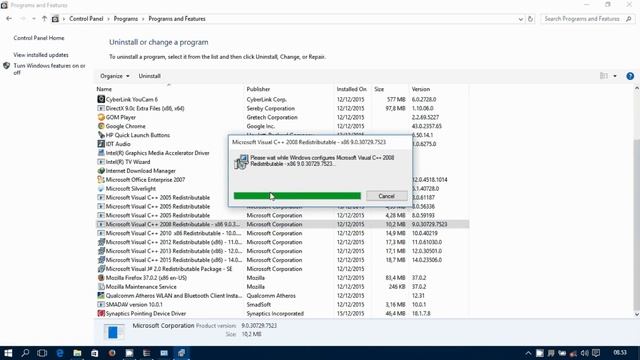
Task: Go up one level with up arrow
Action: pyautogui.click(x=44, y=19)
